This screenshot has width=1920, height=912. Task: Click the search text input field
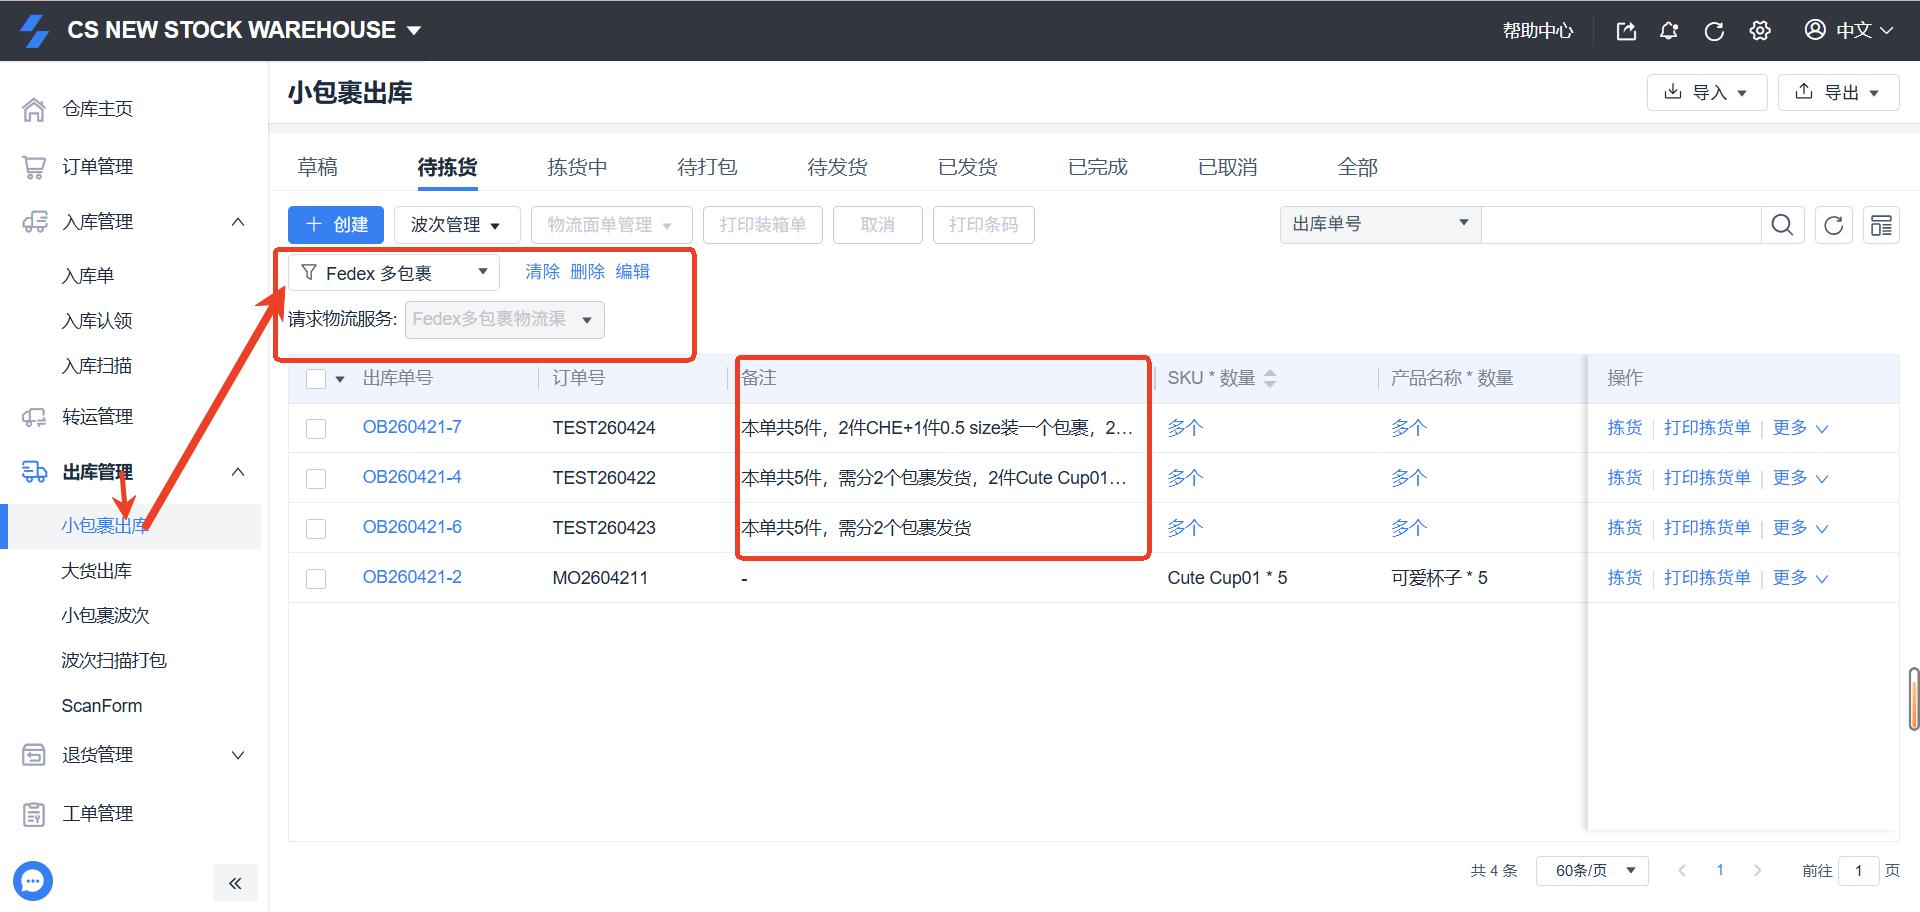click(1620, 225)
